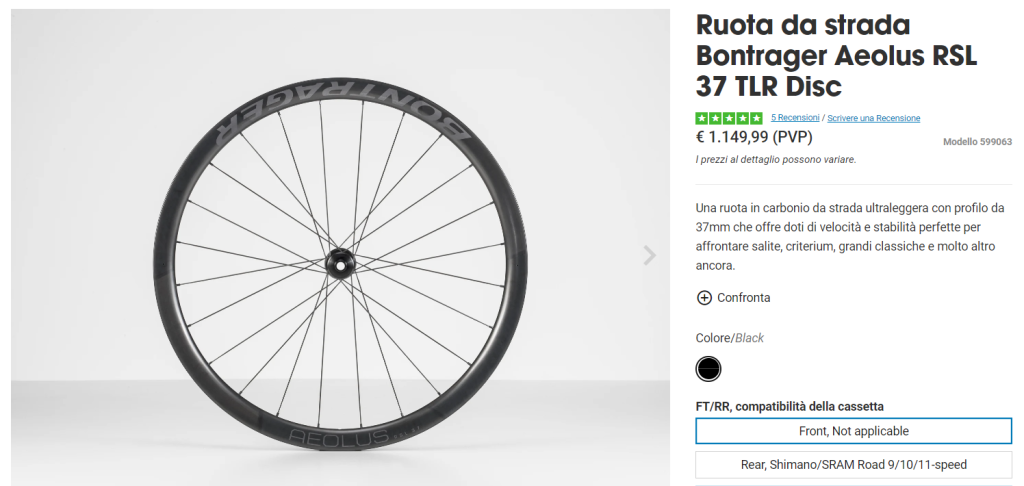The width and height of the screenshot is (1024, 486).
Task: Select the Front, Not applicable option
Action: pos(853,431)
